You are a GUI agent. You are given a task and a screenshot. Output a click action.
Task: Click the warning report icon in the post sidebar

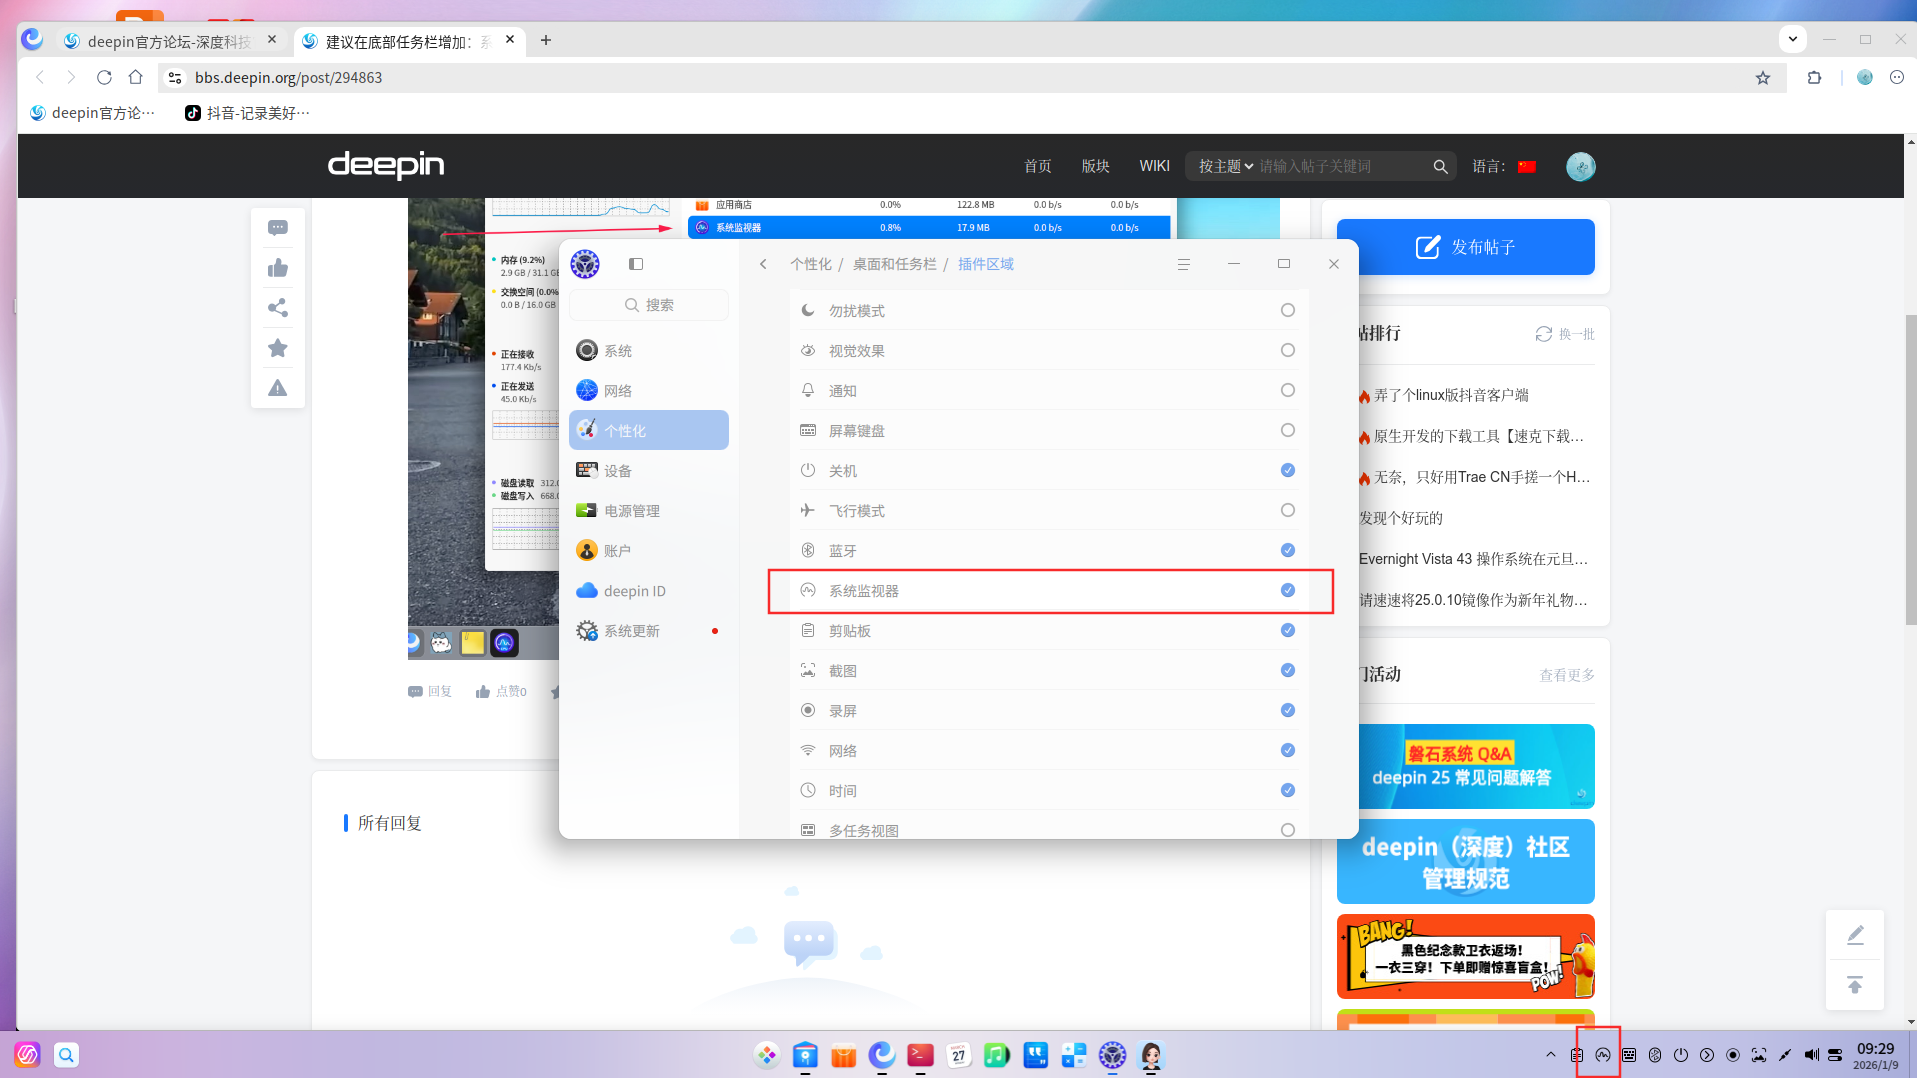(x=278, y=388)
